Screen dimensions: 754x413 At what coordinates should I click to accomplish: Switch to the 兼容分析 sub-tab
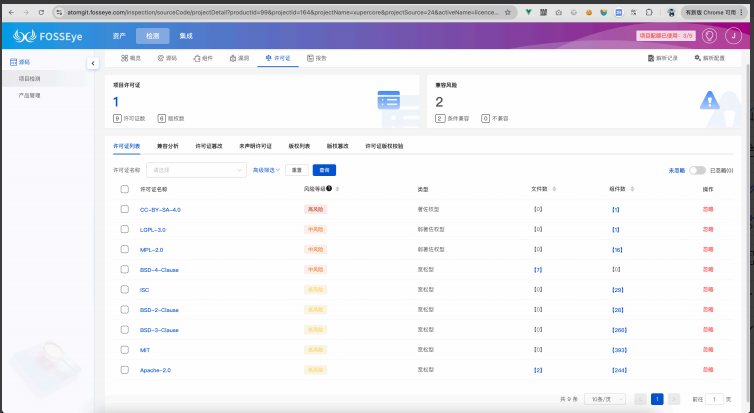167,146
